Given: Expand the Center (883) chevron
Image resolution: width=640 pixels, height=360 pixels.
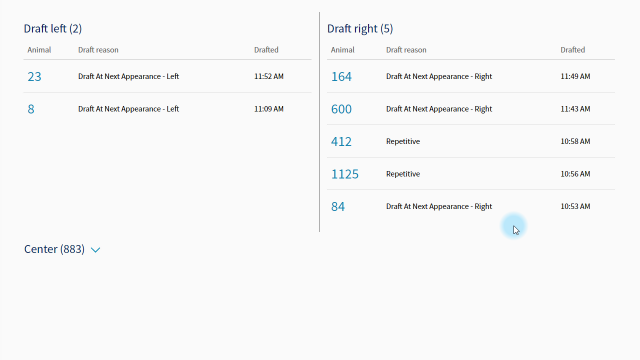Looking at the screenshot, I should click(x=96, y=250).
